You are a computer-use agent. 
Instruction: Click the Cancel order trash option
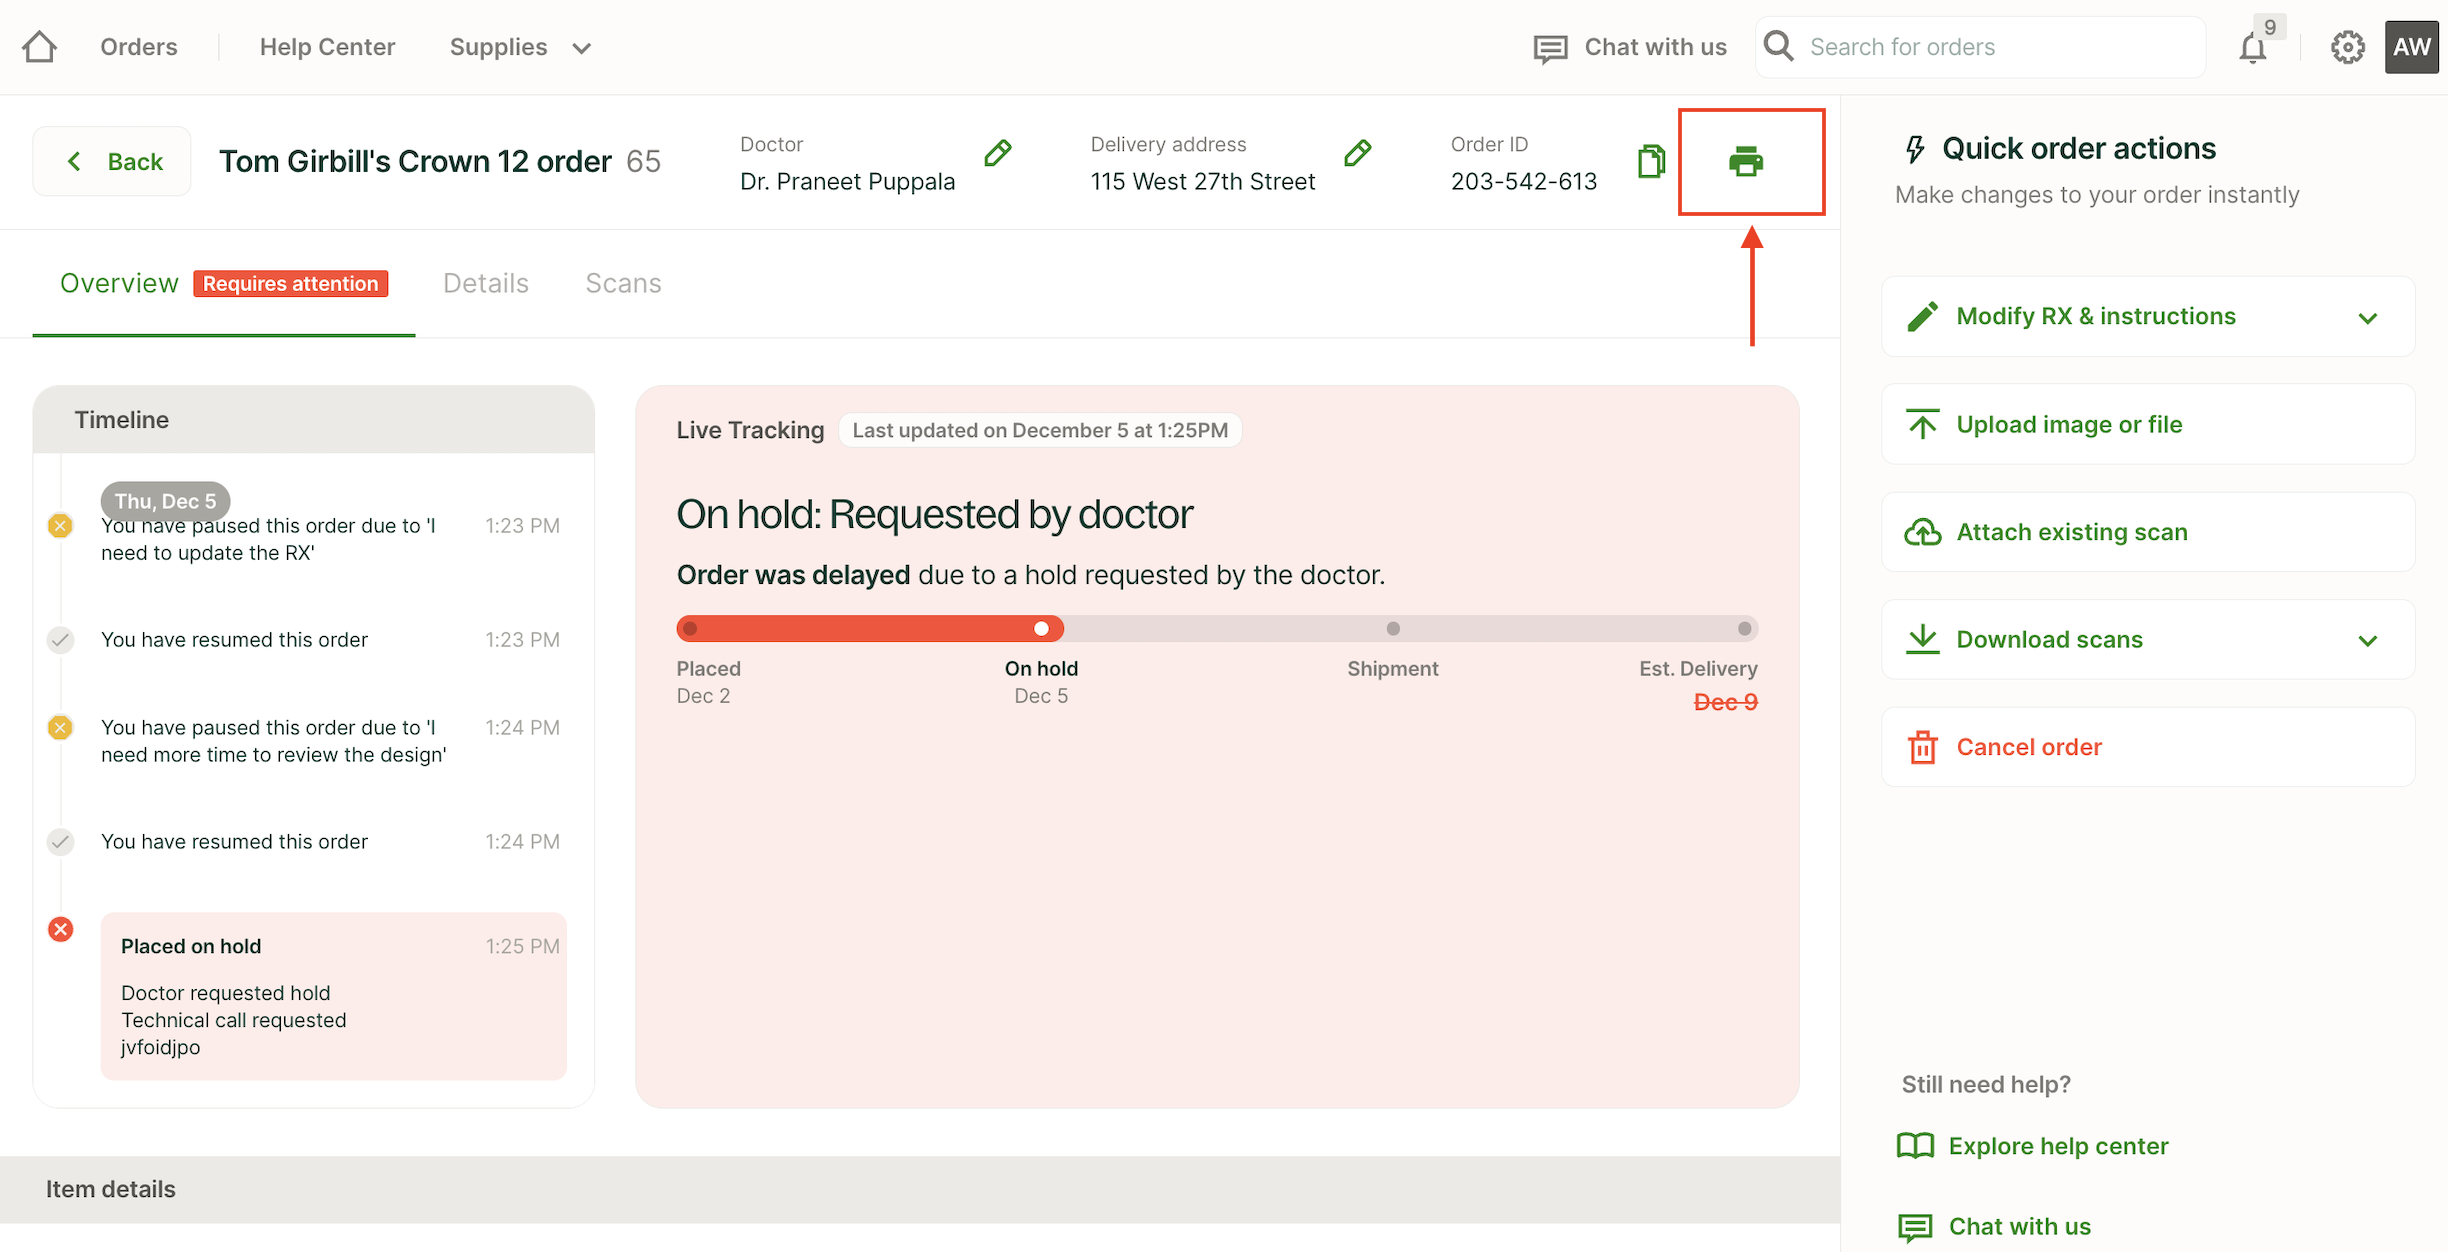coord(2028,747)
